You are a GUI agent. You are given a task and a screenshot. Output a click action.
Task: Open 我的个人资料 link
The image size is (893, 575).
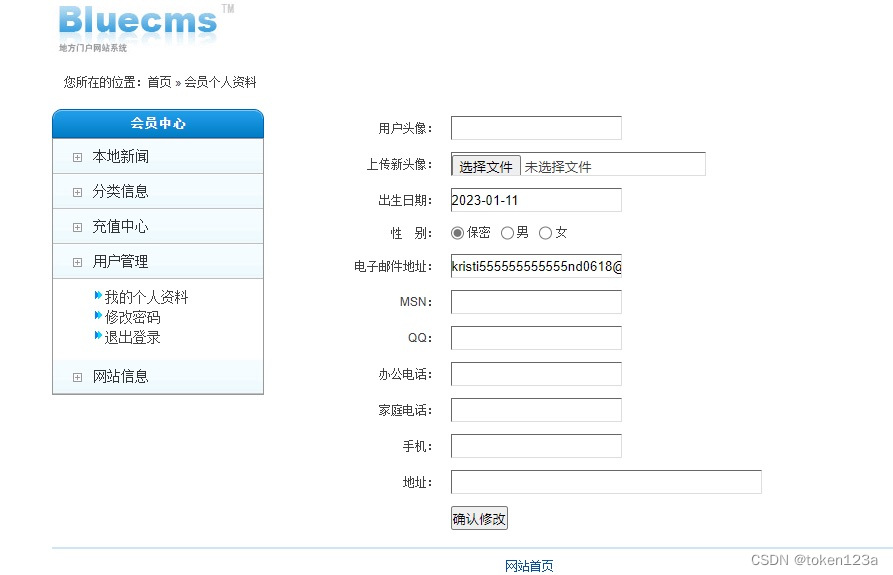pyautogui.click(x=146, y=297)
